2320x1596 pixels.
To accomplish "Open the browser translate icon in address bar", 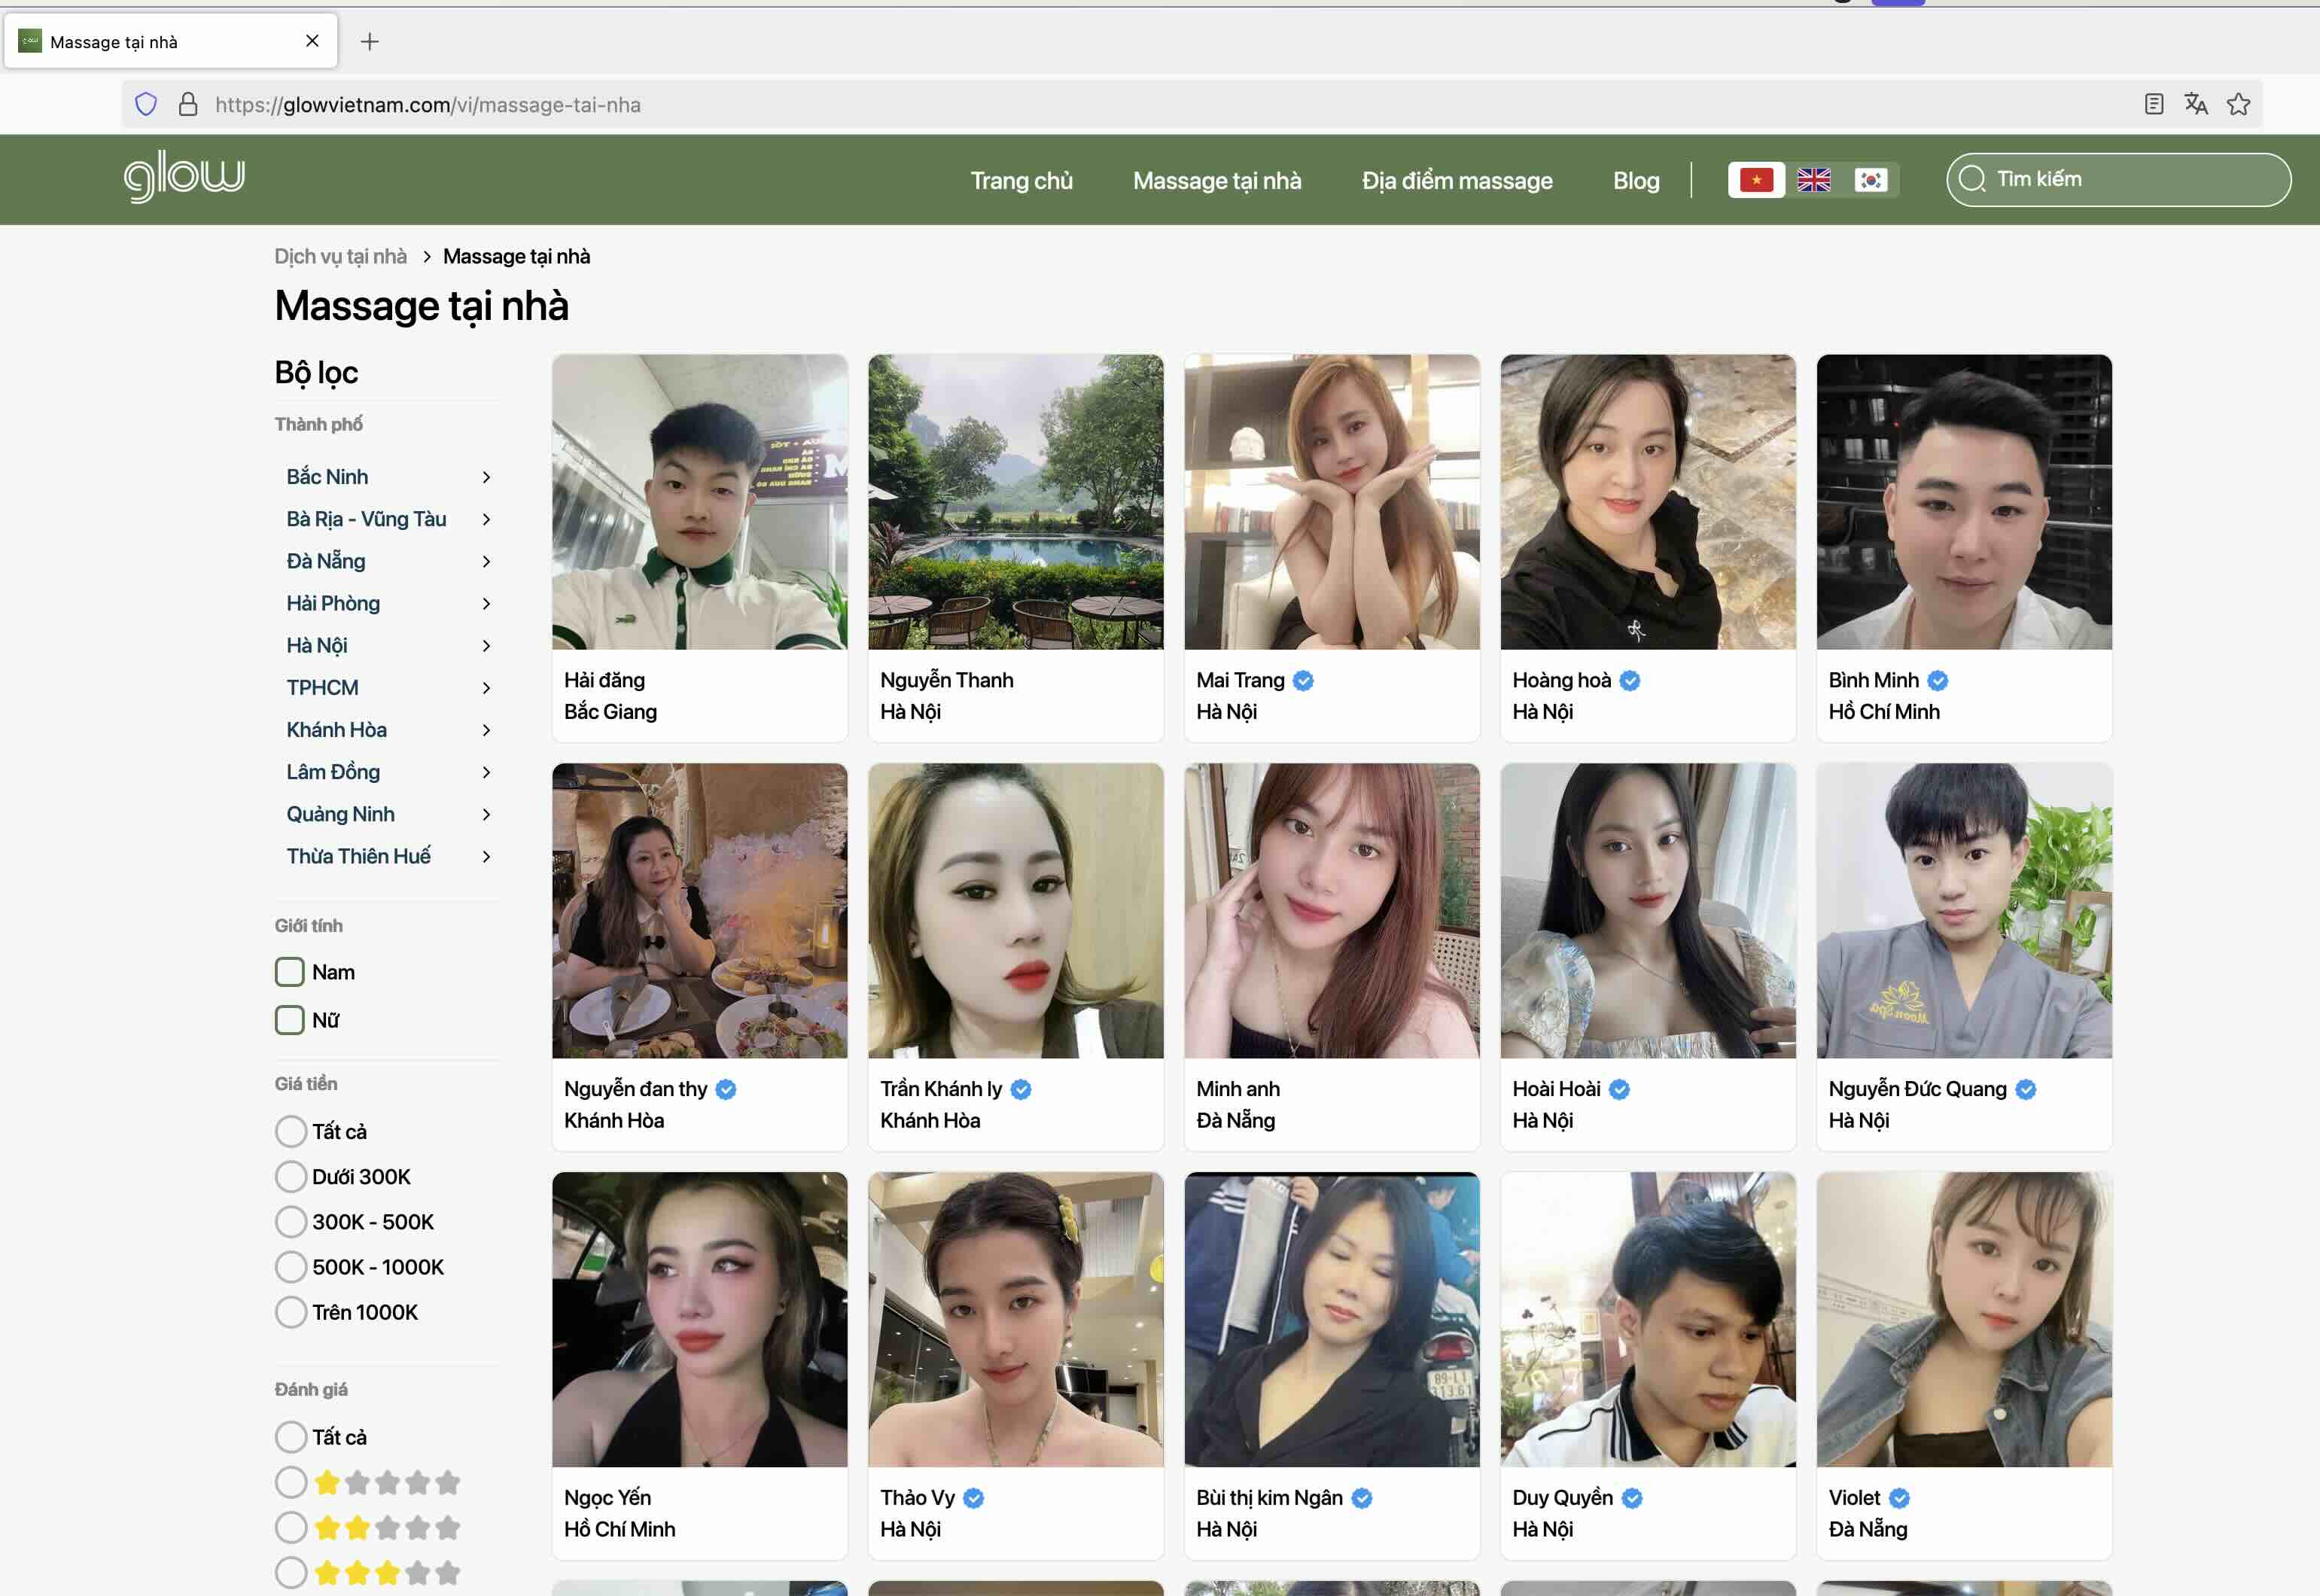I will pos(2196,103).
